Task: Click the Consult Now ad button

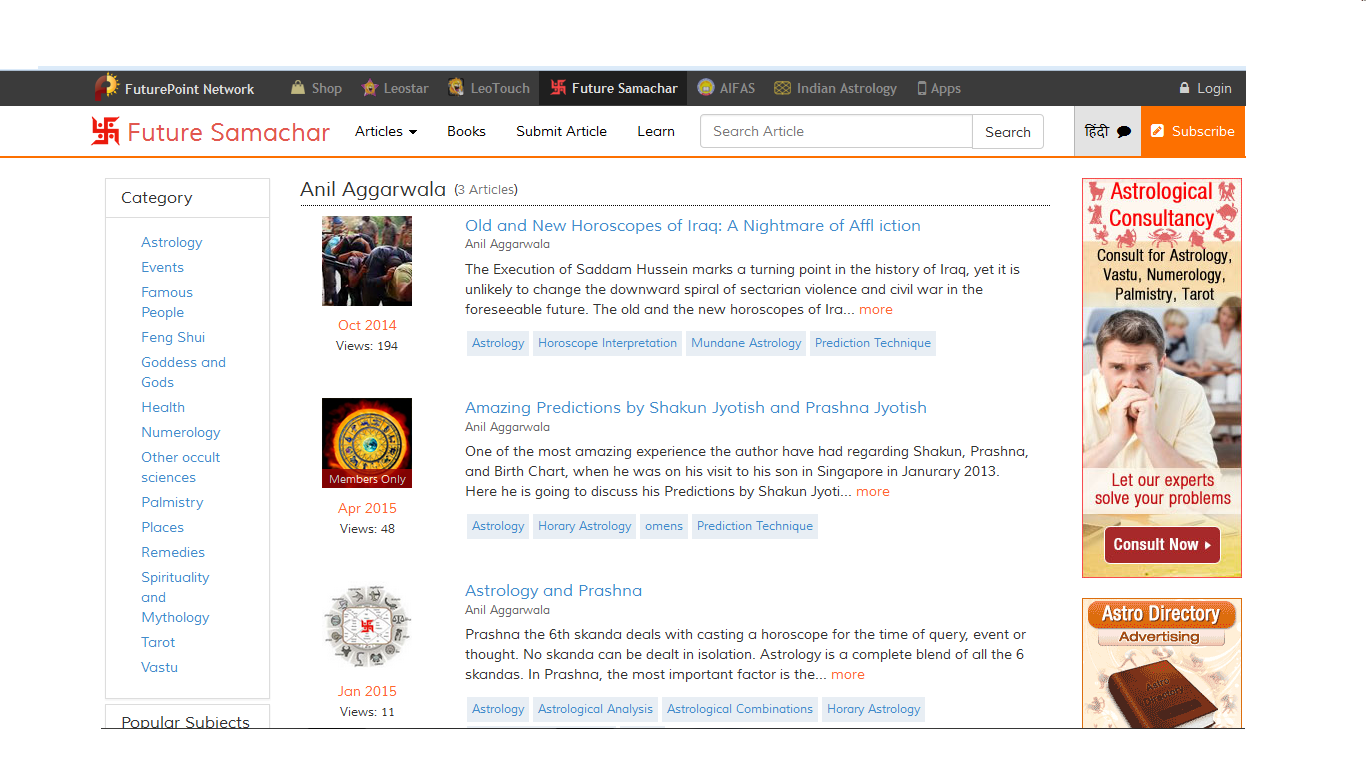Action: (1162, 545)
